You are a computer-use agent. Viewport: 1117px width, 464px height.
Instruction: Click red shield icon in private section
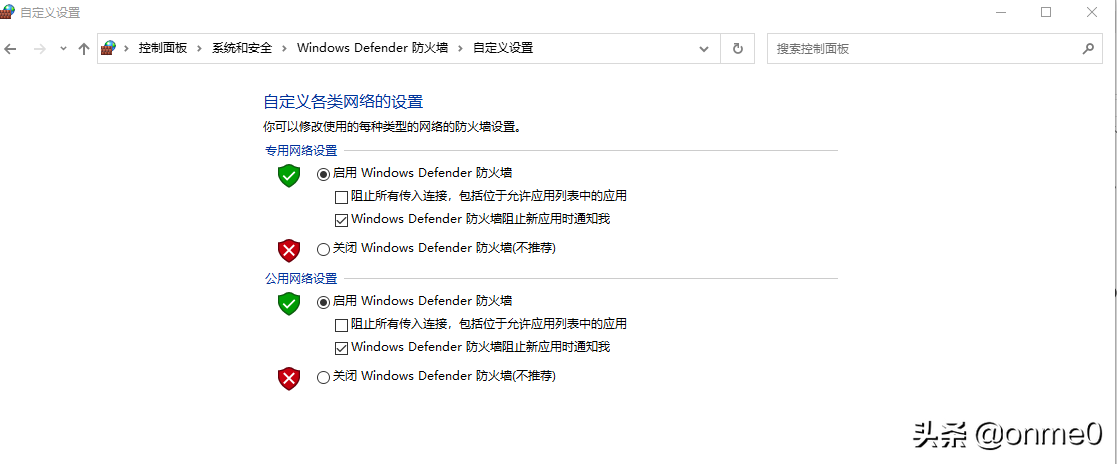(x=289, y=250)
